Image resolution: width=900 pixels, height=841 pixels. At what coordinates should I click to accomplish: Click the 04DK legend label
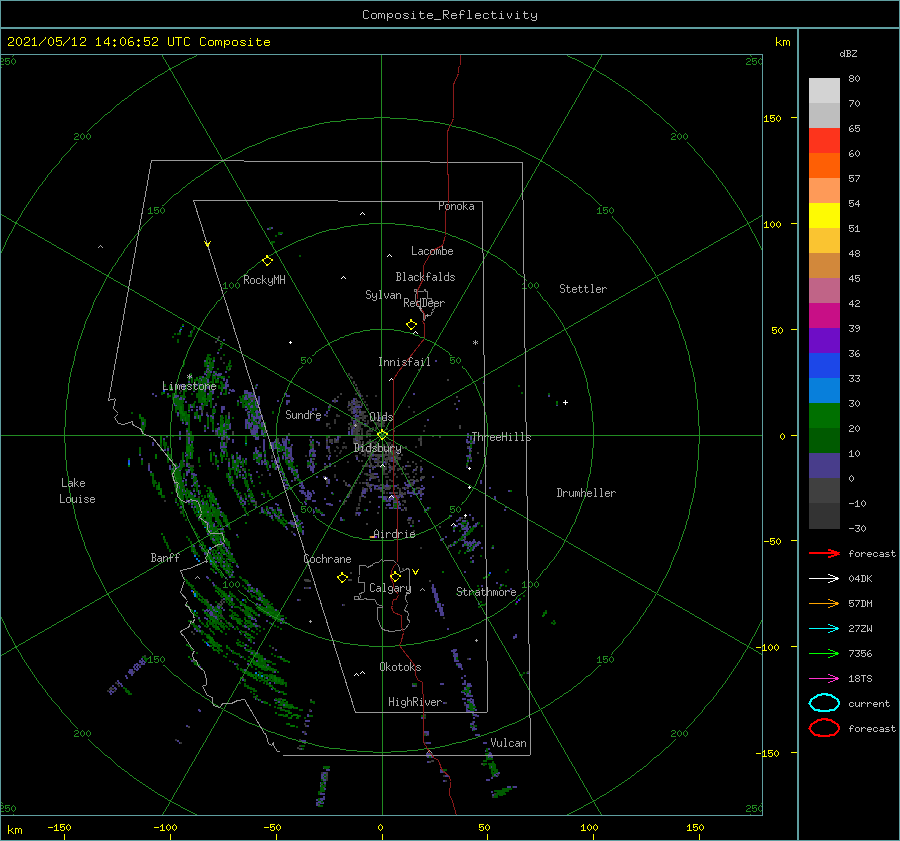pos(860,579)
